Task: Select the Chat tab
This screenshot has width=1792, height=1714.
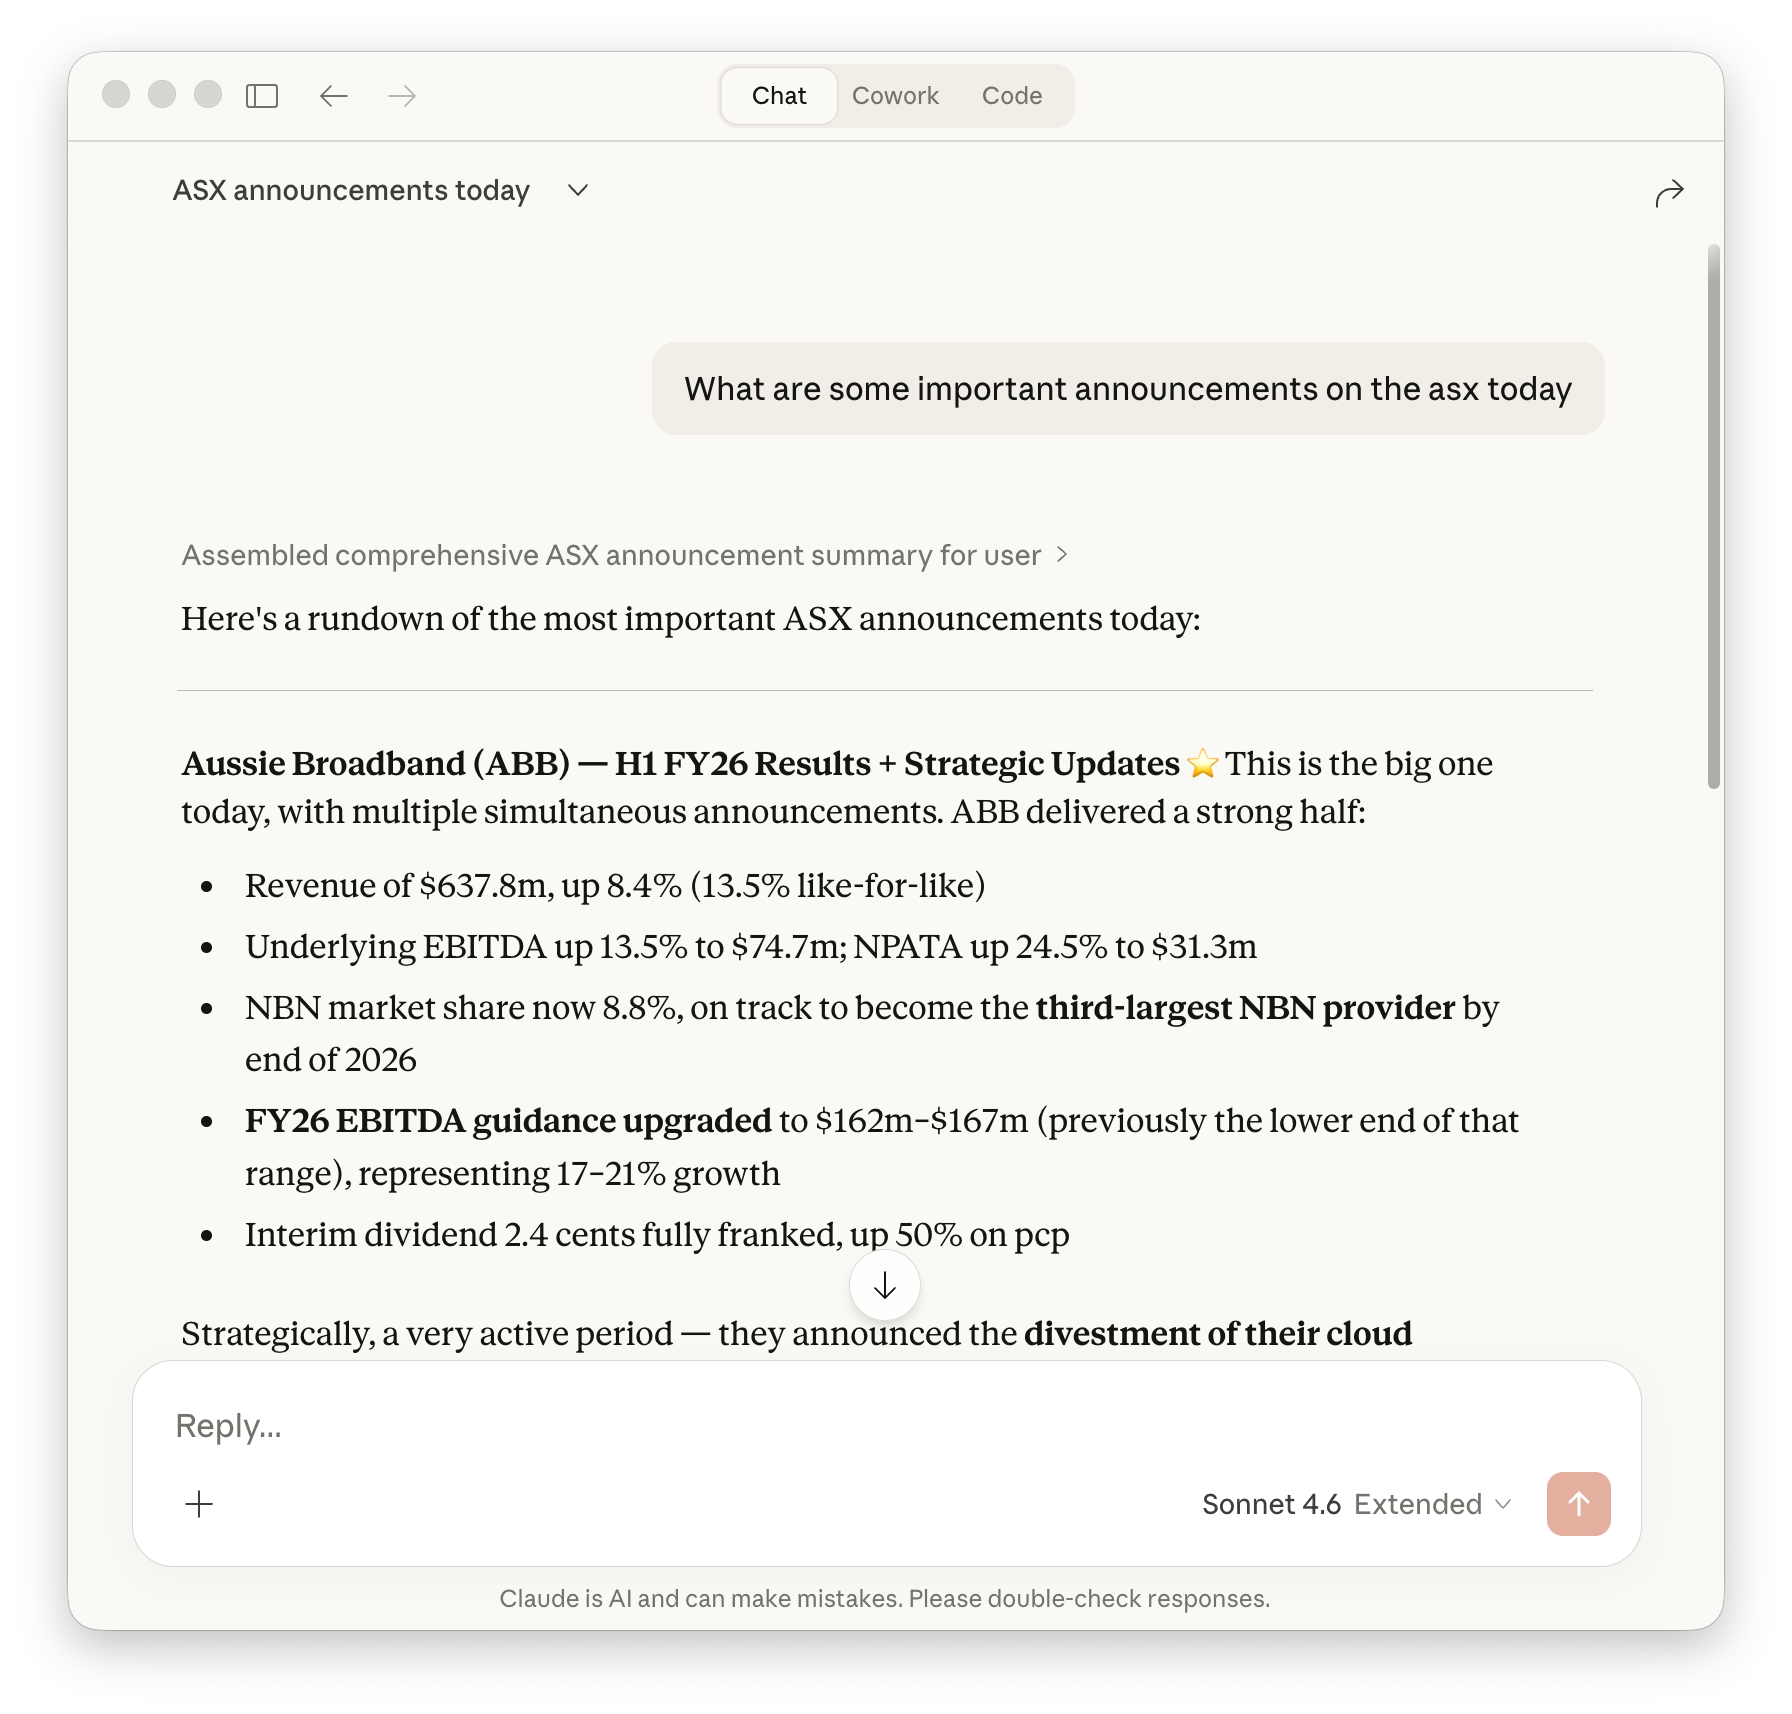Action: pyautogui.click(x=778, y=95)
